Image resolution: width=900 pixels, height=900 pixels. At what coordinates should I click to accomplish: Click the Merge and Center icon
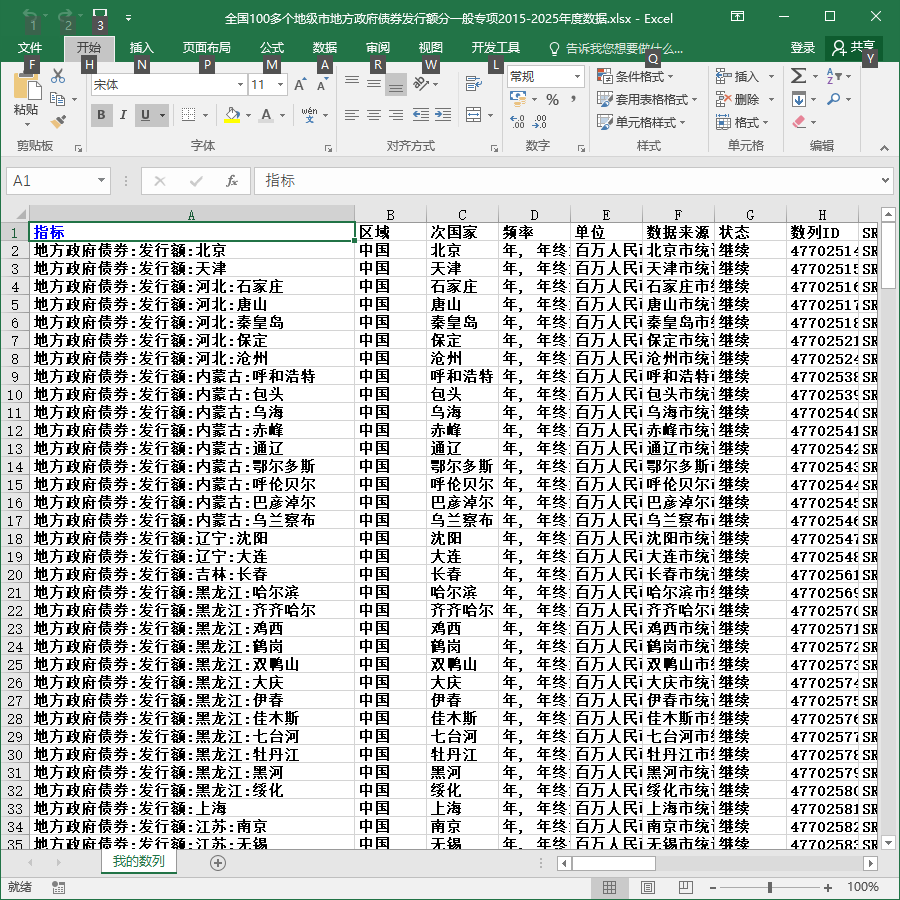pos(474,115)
